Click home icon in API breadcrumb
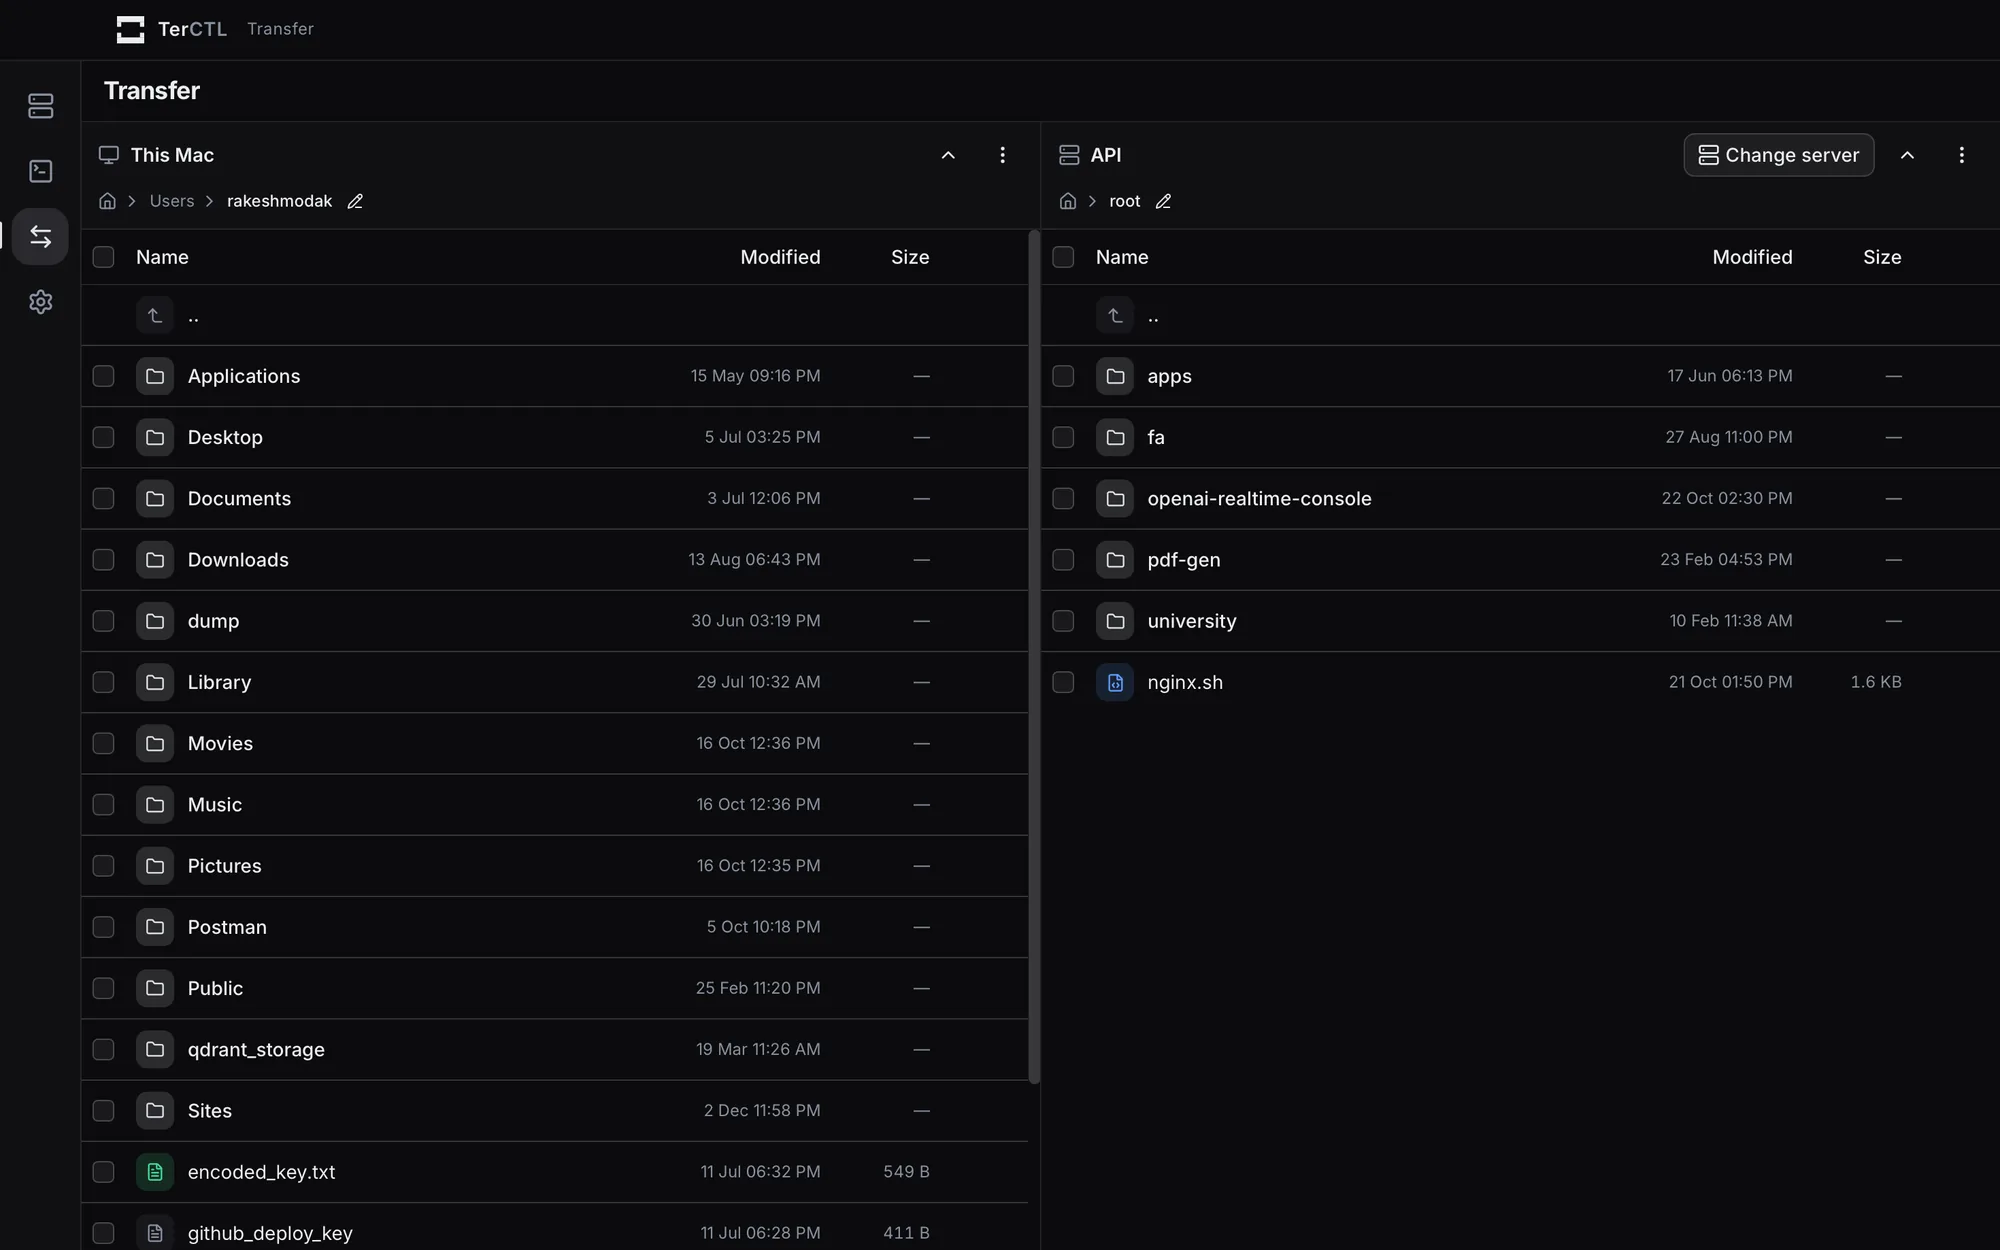 tap(1068, 201)
